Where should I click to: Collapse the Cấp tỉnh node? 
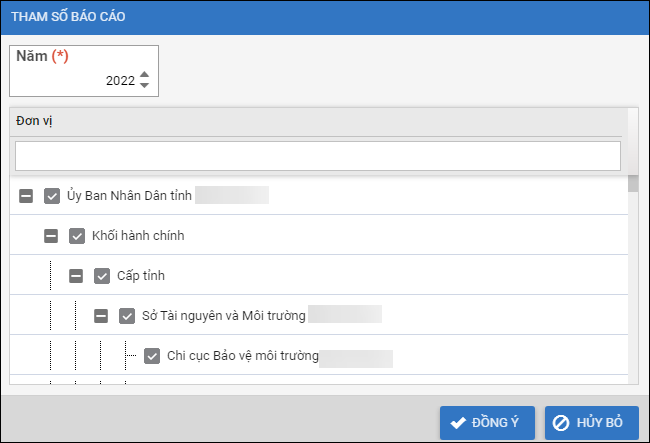click(77, 276)
